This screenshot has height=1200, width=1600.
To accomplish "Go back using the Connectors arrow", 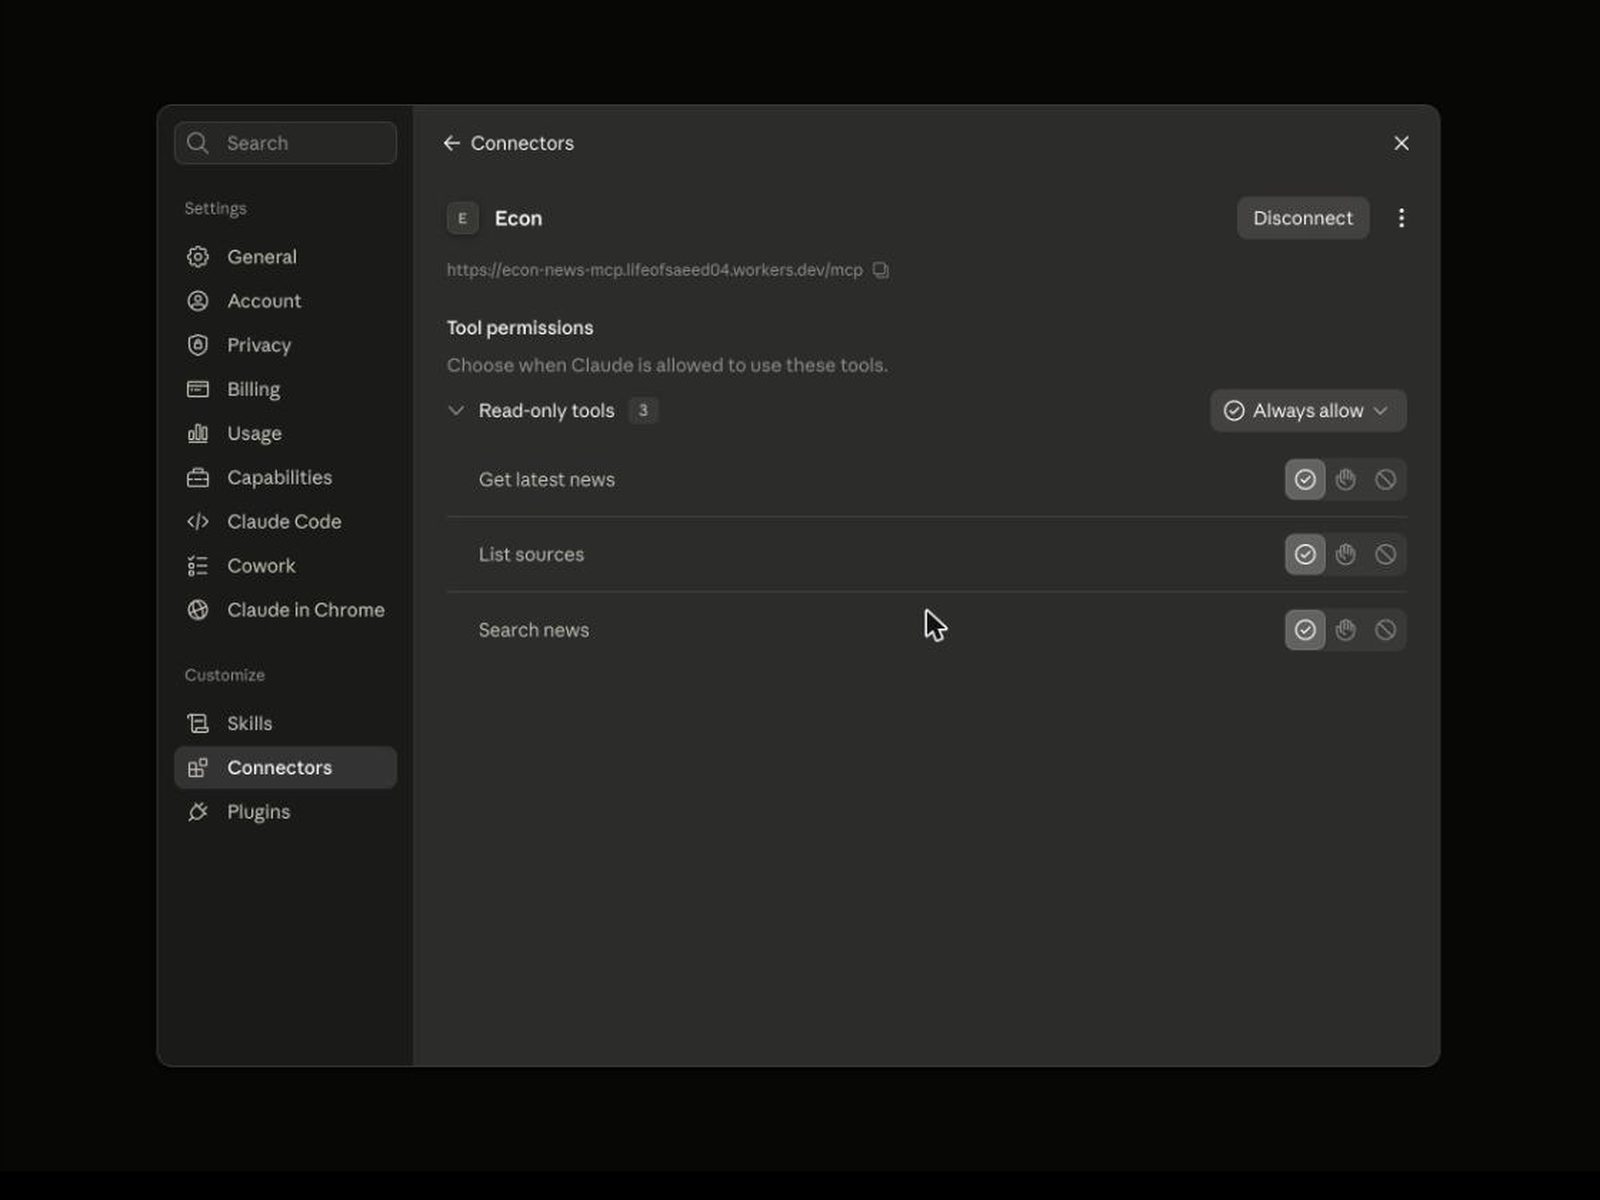I will (452, 143).
